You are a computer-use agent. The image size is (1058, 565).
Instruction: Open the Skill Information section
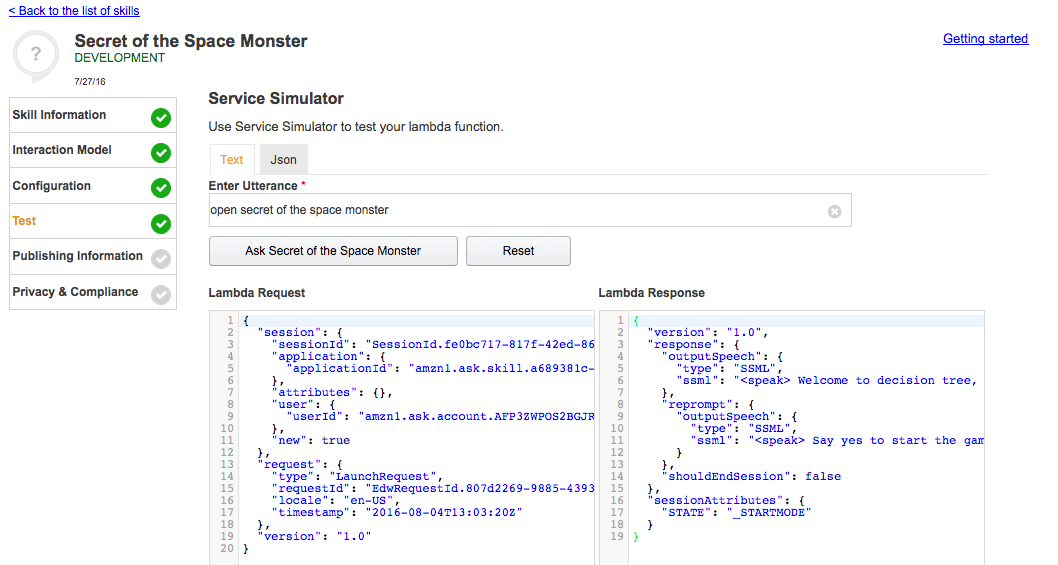(60, 115)
